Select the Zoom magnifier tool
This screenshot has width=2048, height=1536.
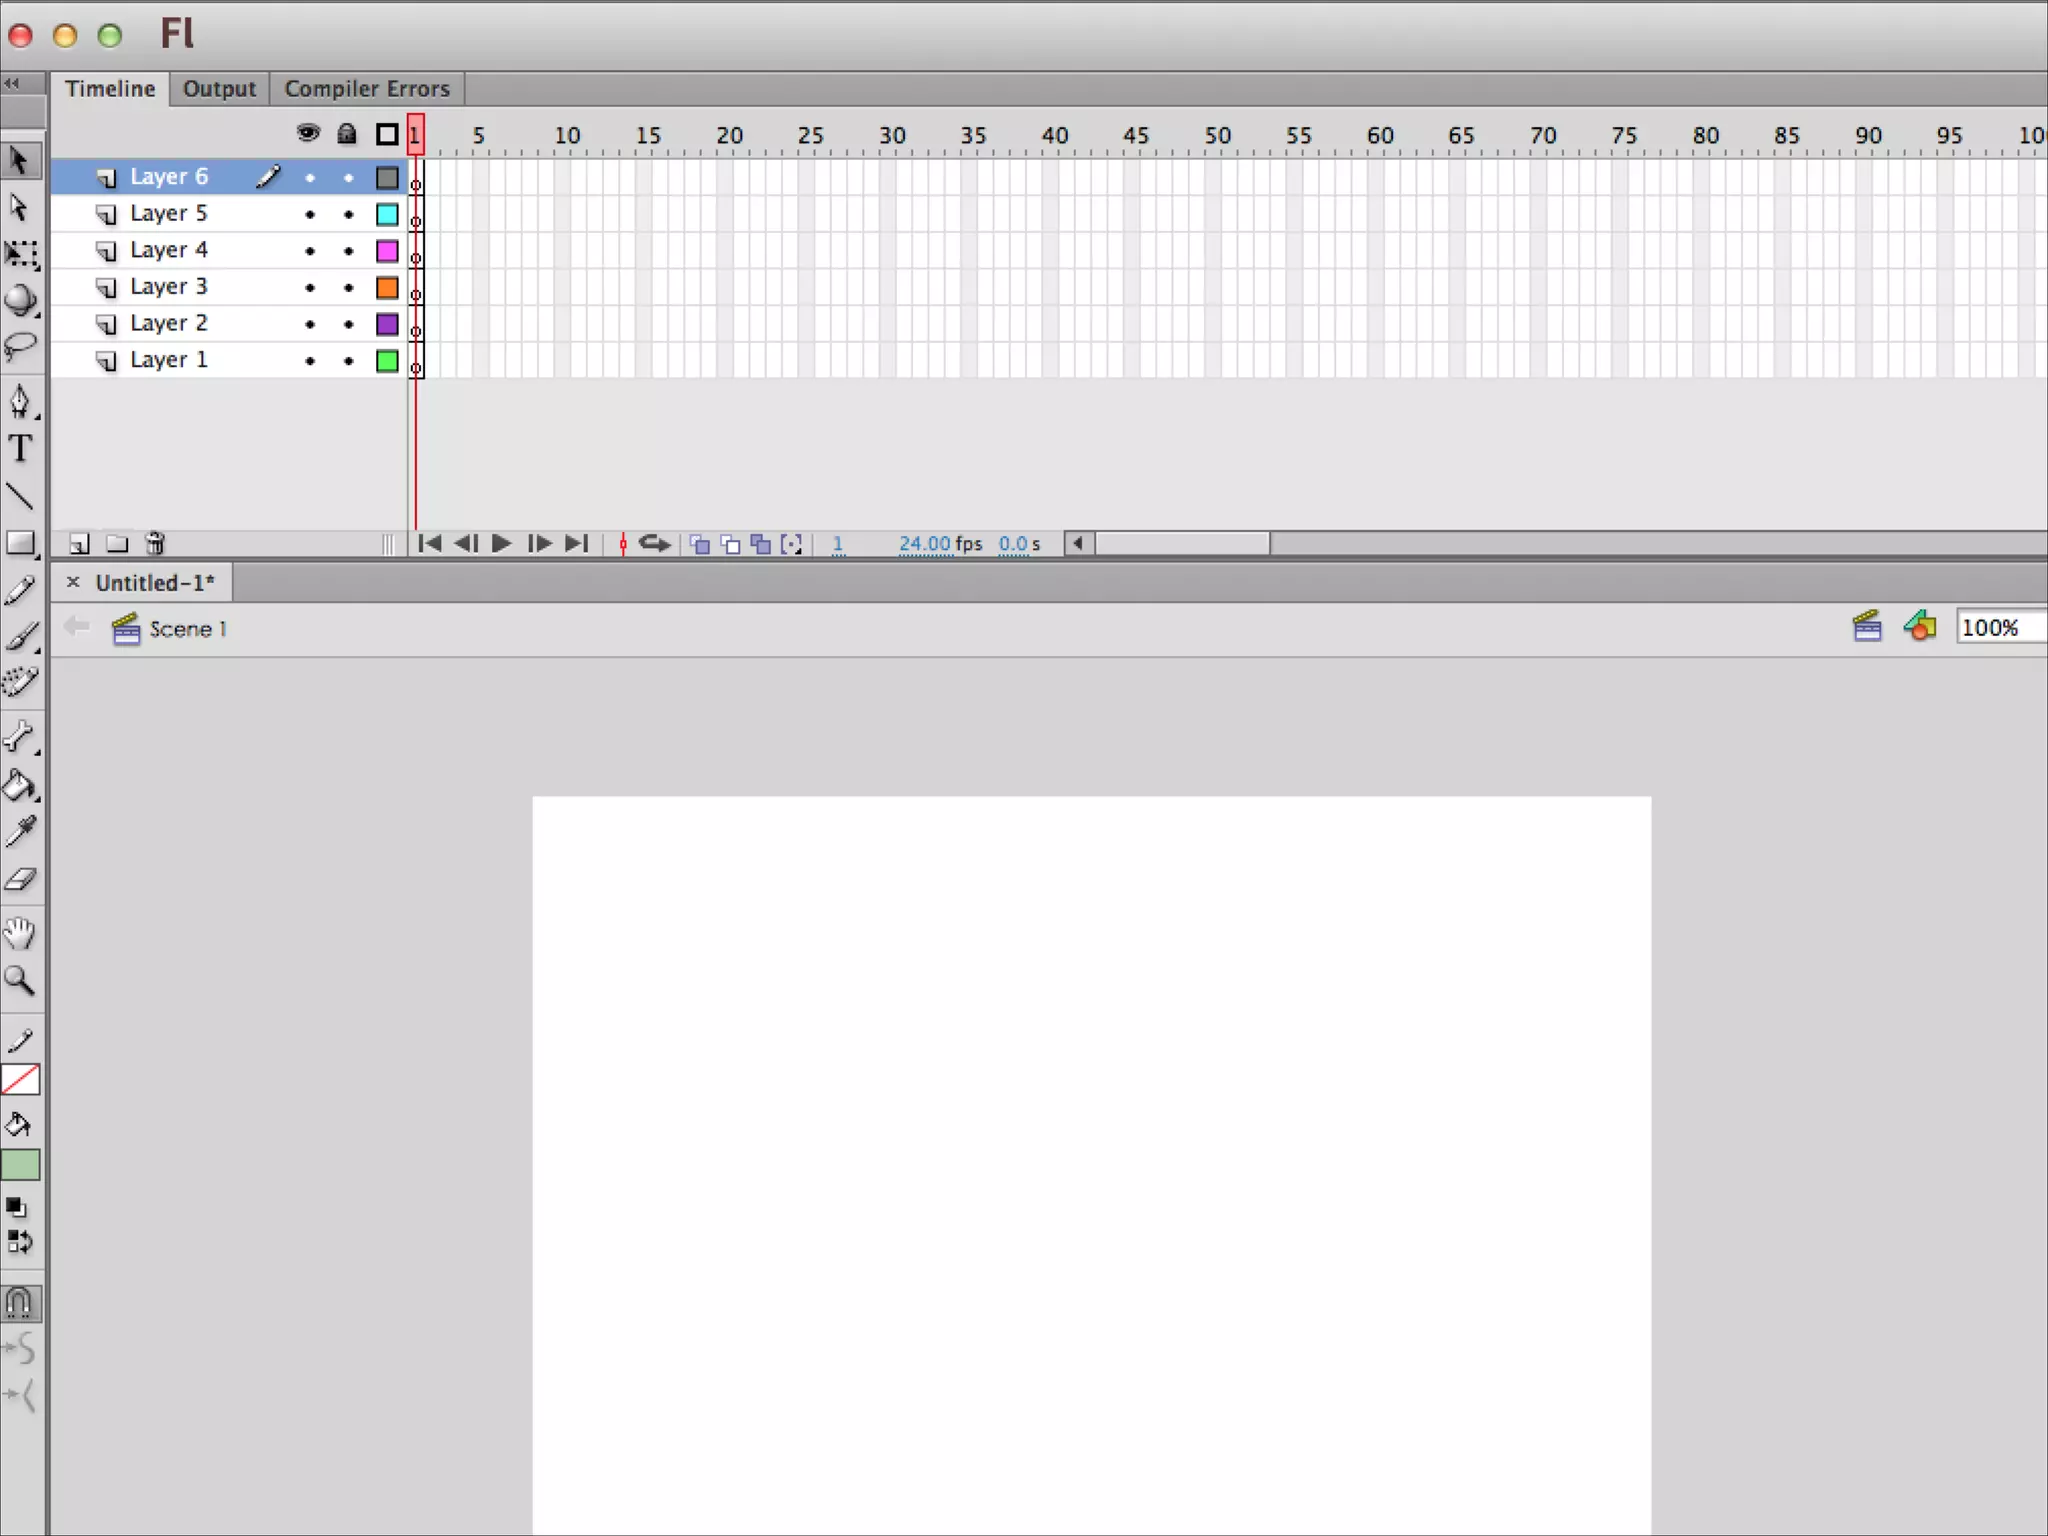20,981
